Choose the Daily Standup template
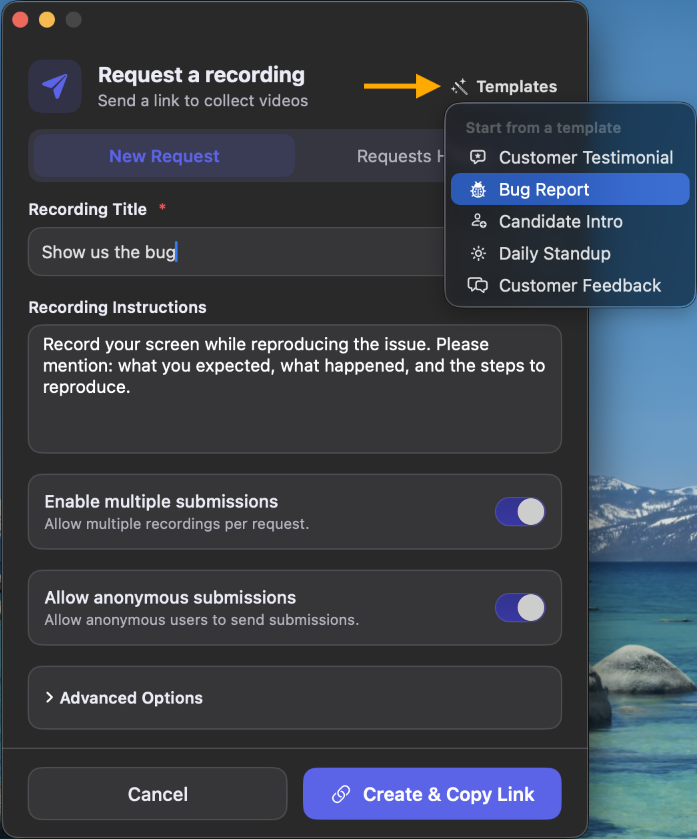 click(570, 254)
